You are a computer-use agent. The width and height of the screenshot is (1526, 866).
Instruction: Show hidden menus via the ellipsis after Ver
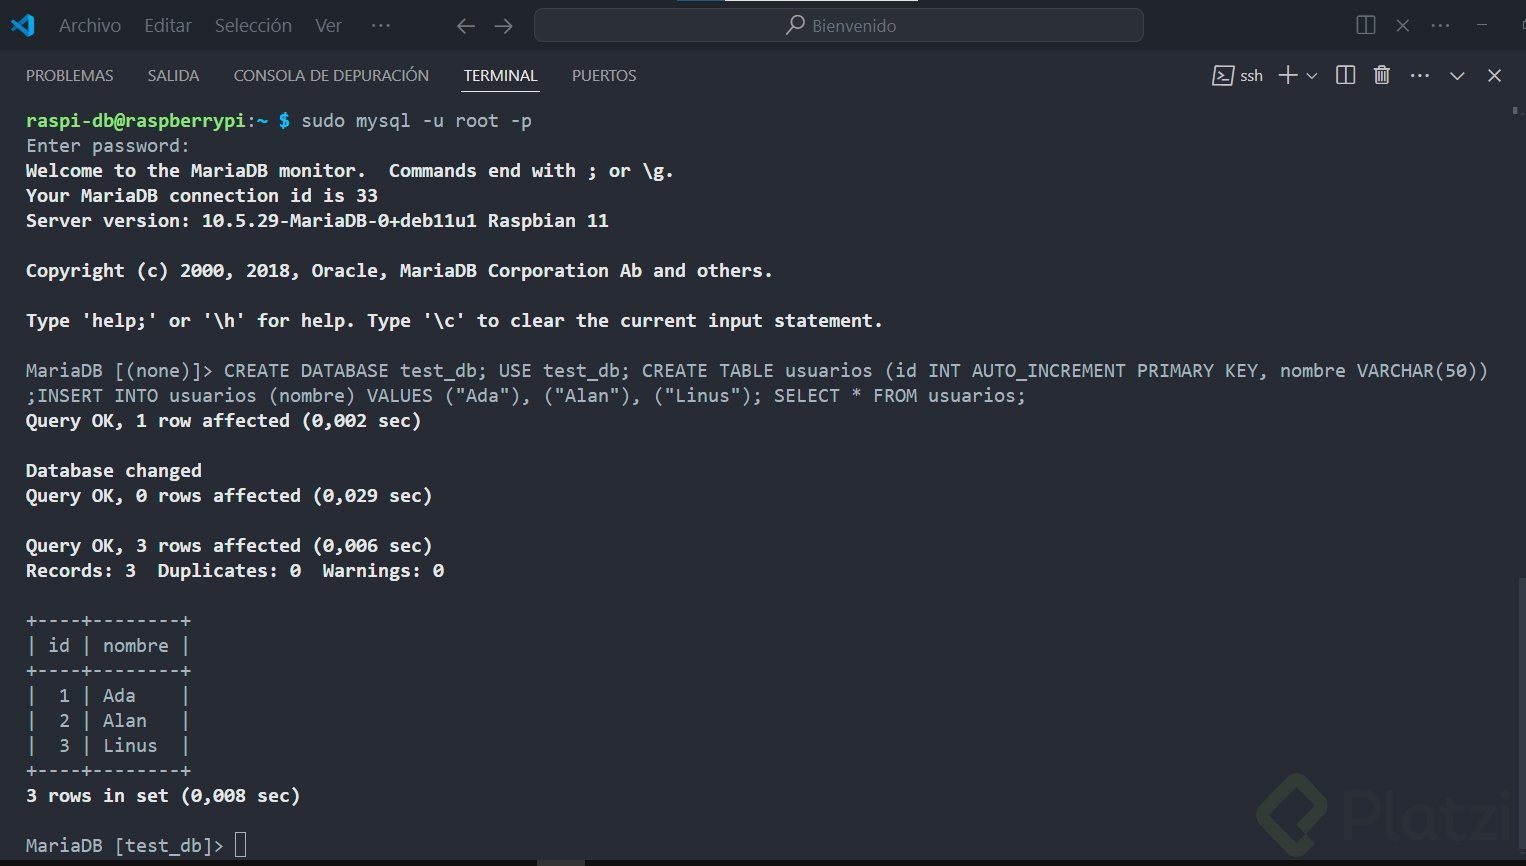point(381,25)
